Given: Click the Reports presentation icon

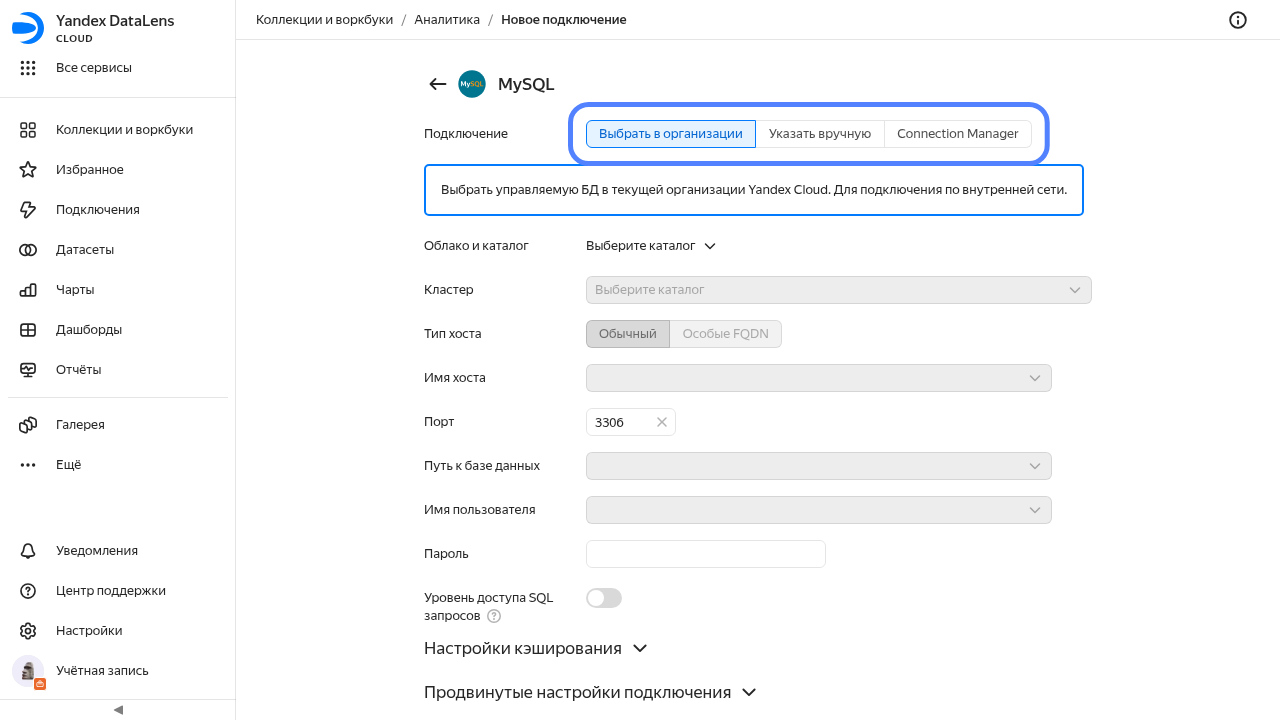Looking at the screenshot, I should coord(28,370).
